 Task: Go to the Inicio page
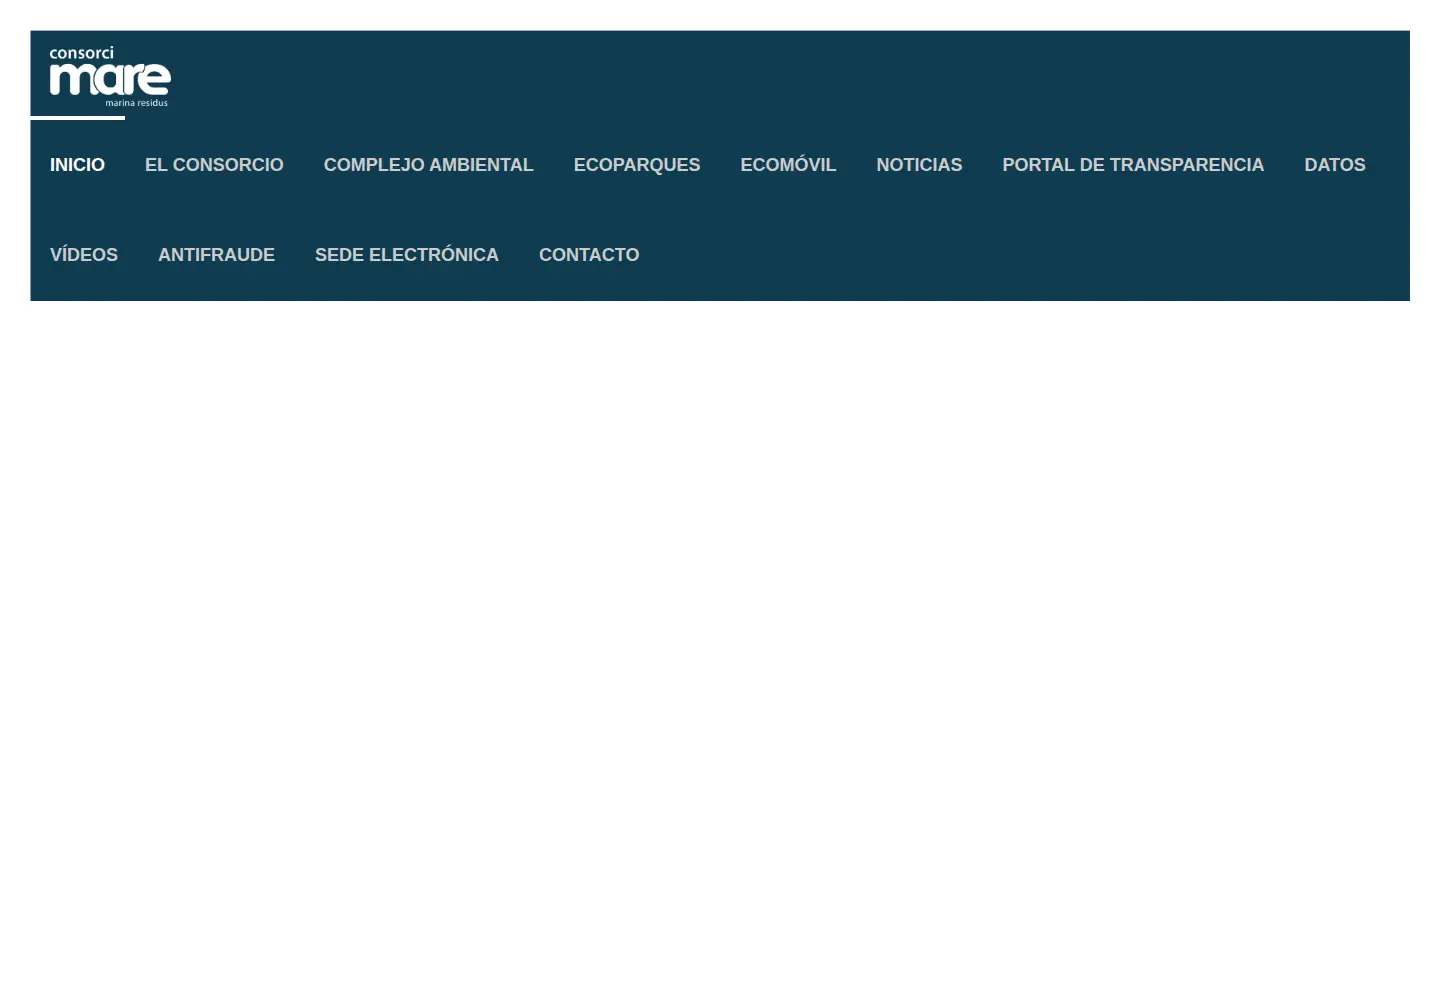[x=77, y=165]
